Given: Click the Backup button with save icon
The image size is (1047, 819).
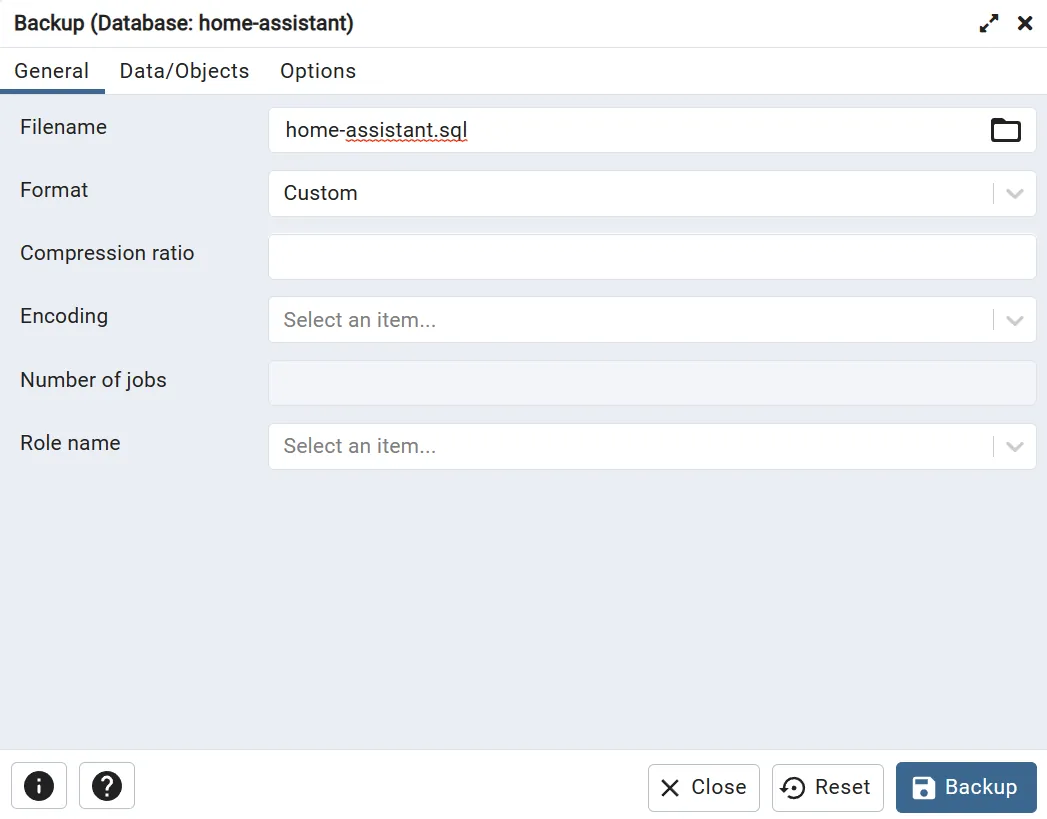Looking at the screenshot, I should [966, 788].
